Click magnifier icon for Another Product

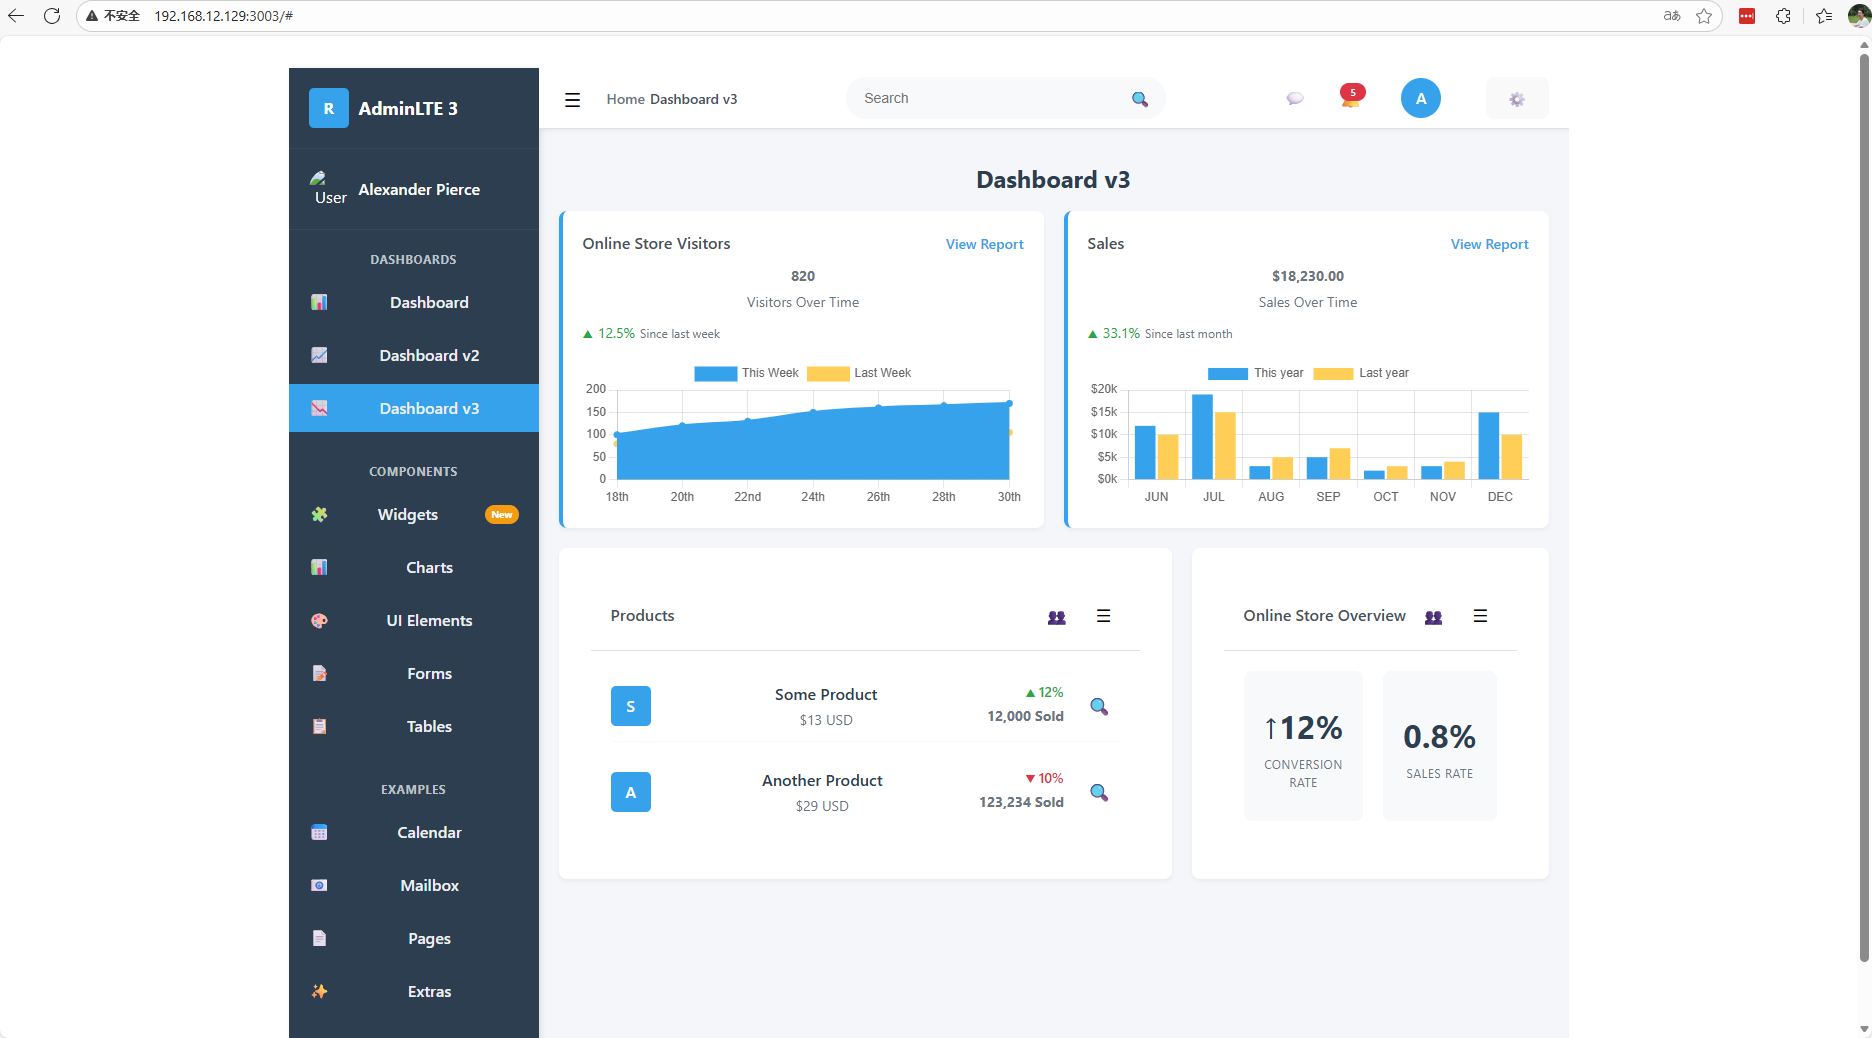coord(1098,793)
